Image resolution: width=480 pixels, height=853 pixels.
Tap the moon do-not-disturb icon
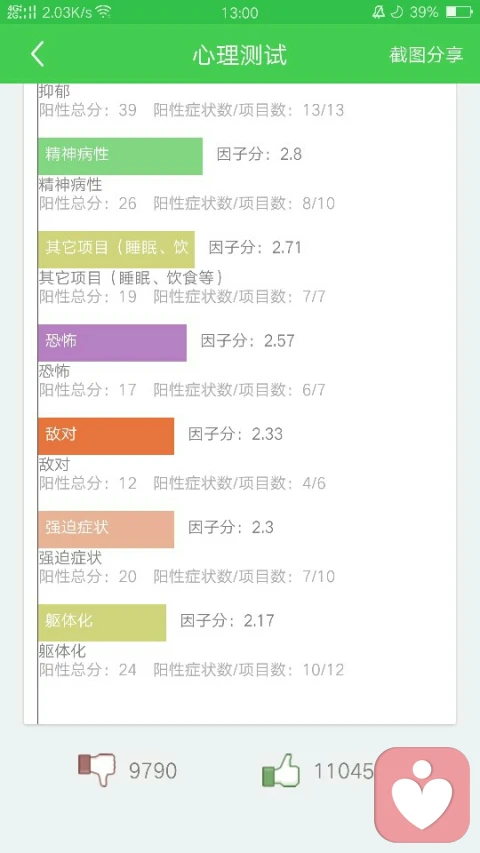pyautogui.click(x=397, y=12)
